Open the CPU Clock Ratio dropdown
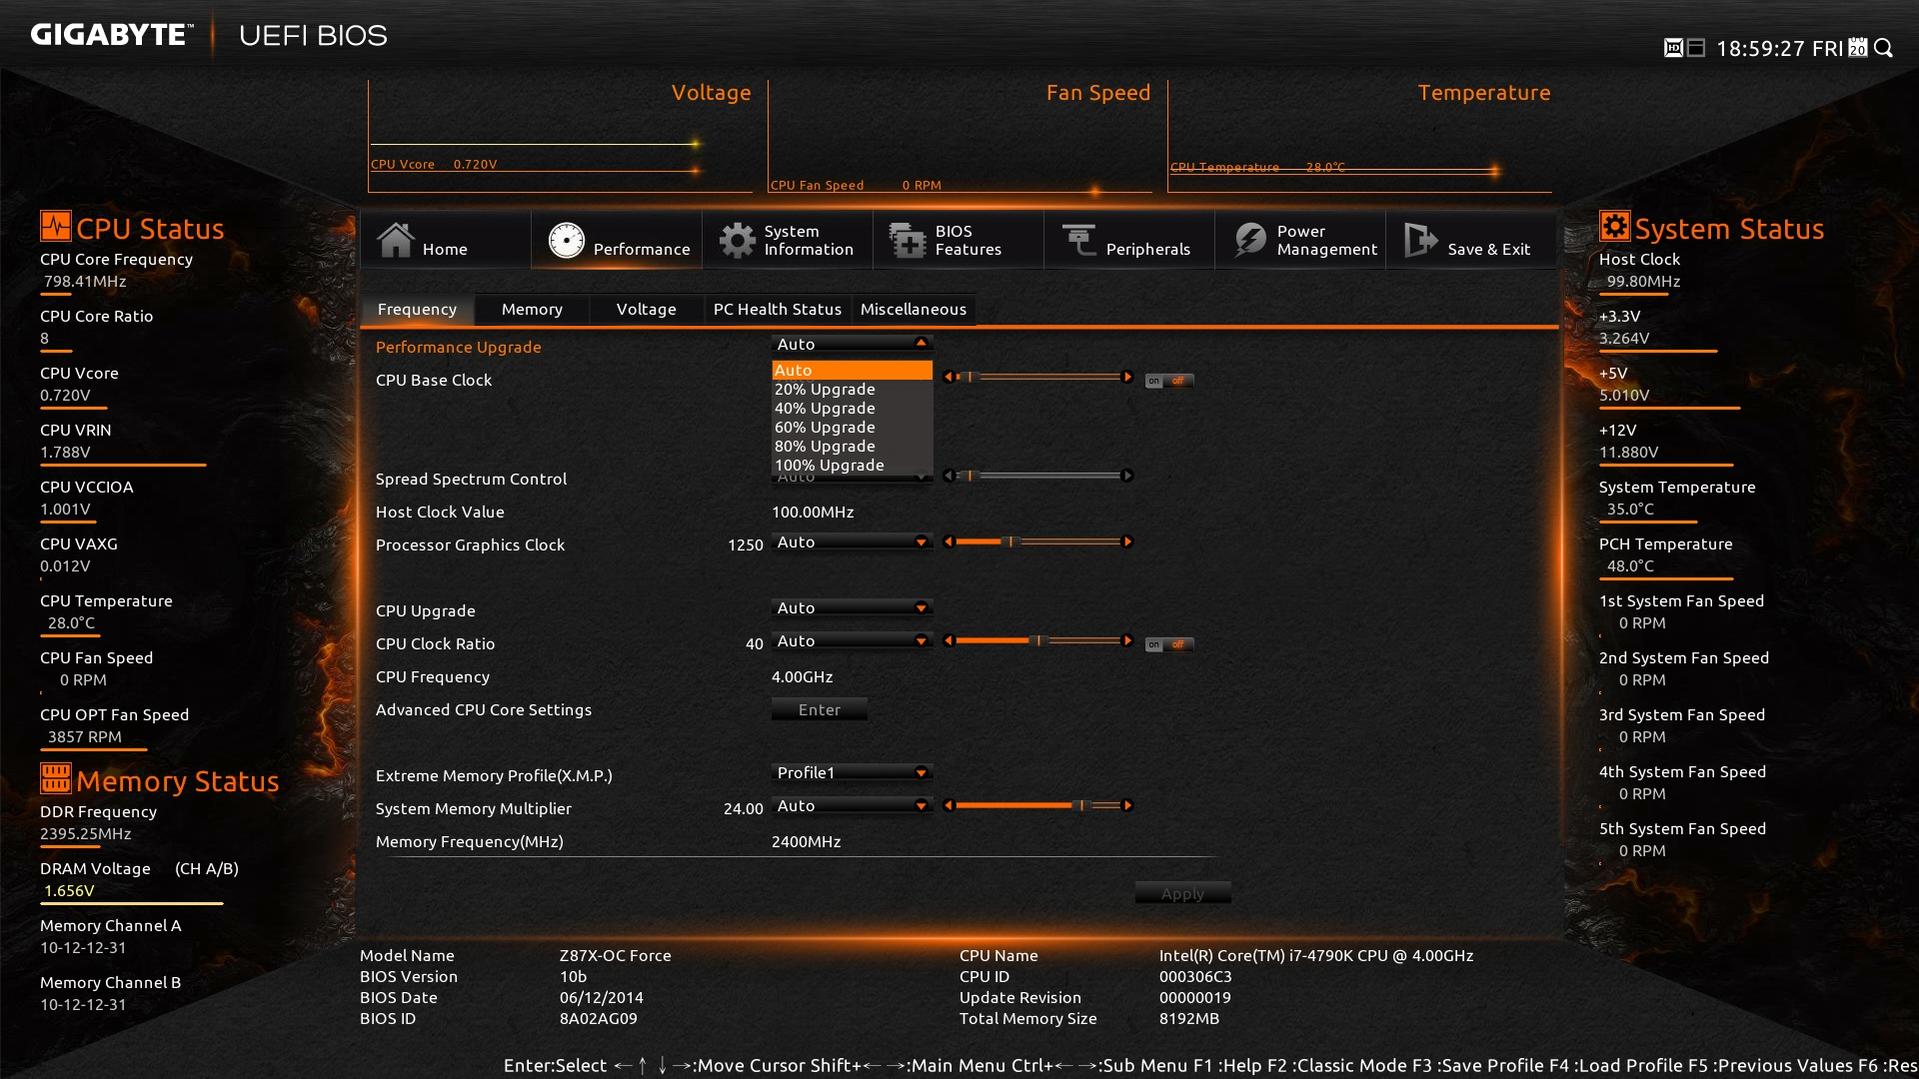This screenshot has height=1079, width=1919. pos(852,641)
